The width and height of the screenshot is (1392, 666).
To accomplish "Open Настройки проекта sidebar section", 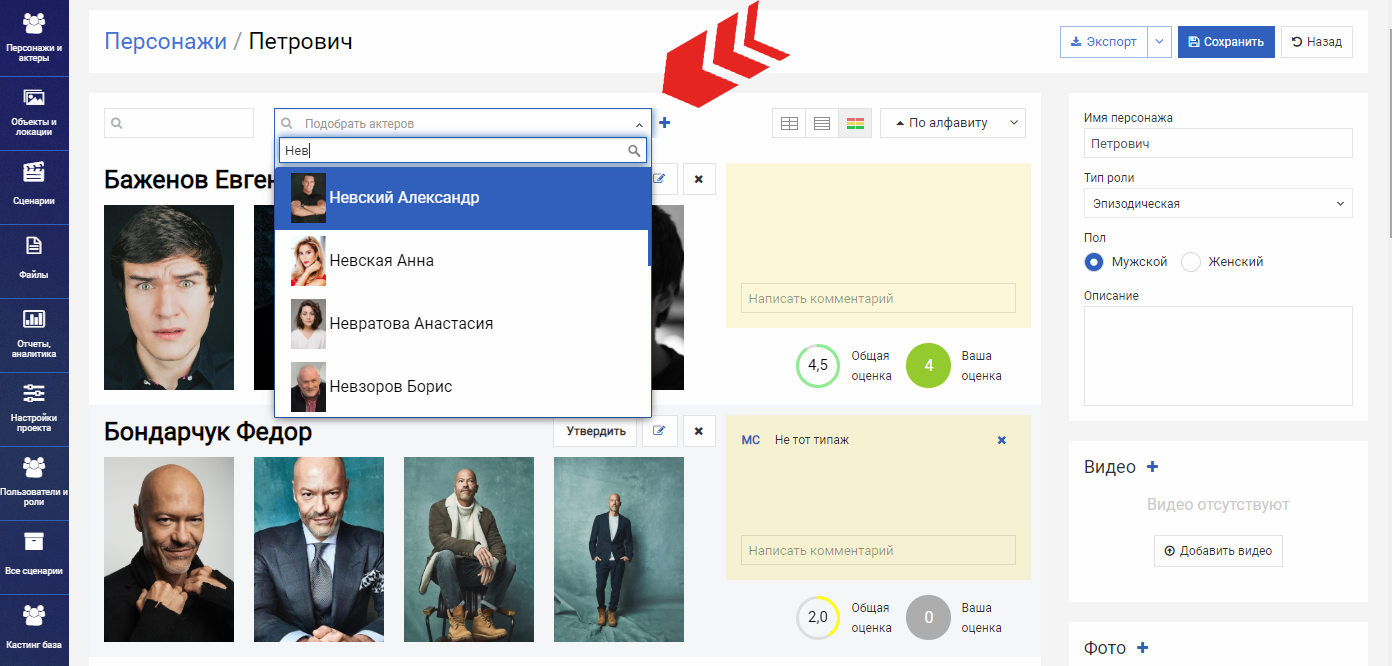I will tap(34, 409).
